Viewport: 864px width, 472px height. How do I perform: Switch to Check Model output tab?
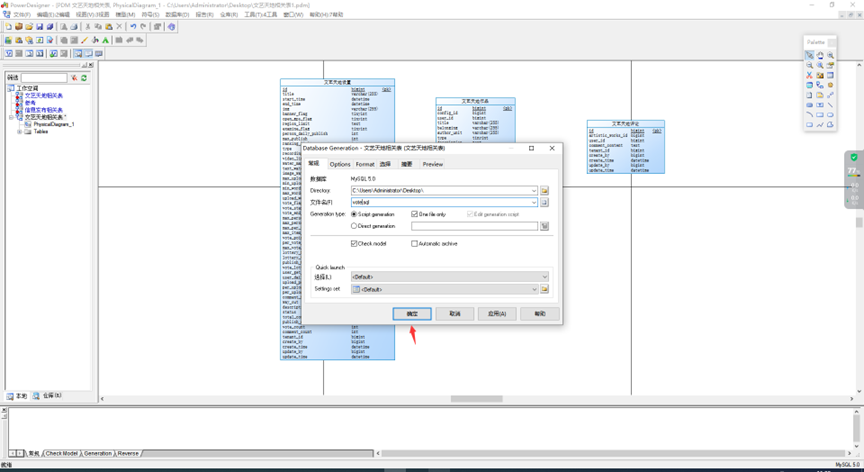[x=61, y=453]
